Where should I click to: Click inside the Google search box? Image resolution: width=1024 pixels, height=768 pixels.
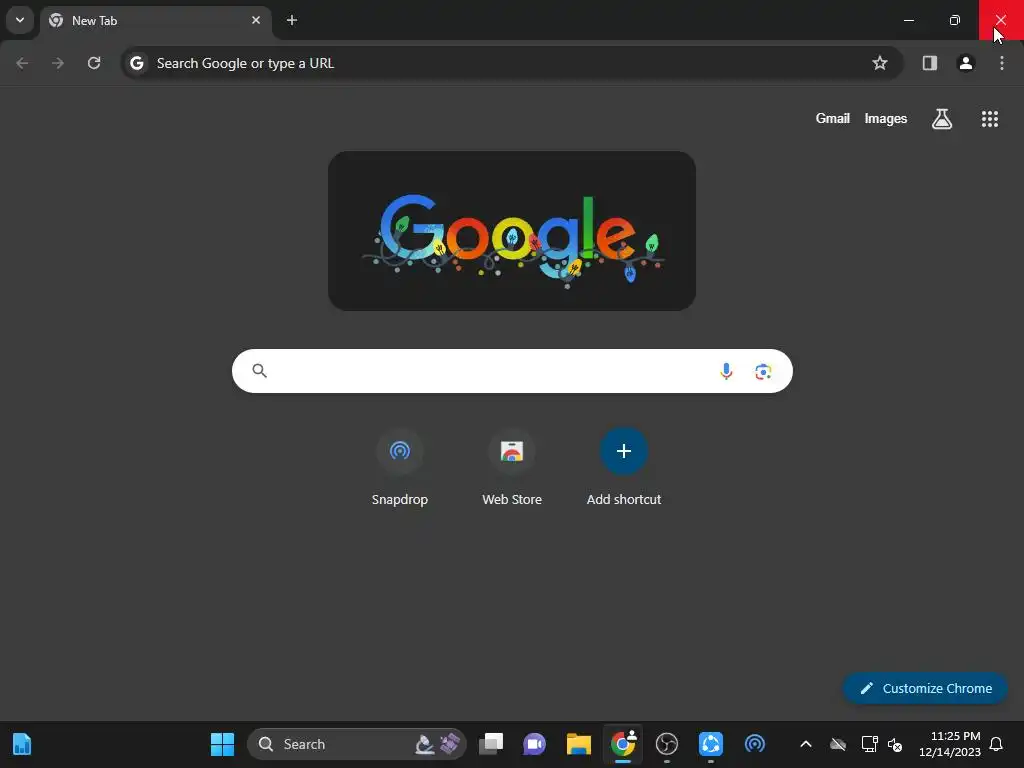point(512,371)
